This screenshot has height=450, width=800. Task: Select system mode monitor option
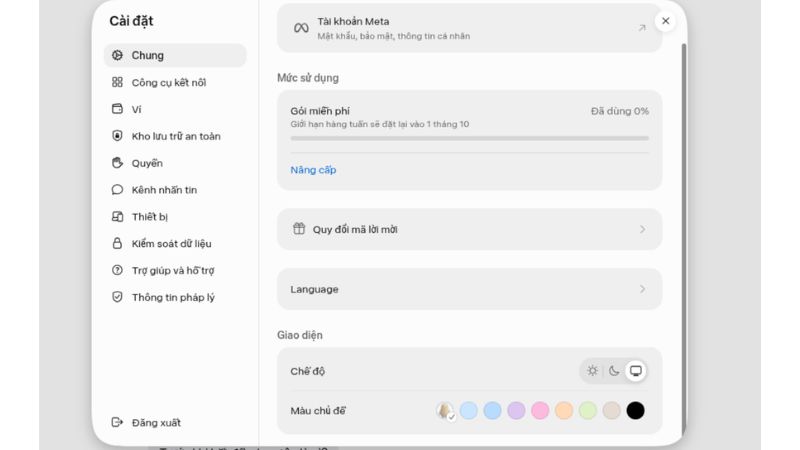tap(635, 371)
